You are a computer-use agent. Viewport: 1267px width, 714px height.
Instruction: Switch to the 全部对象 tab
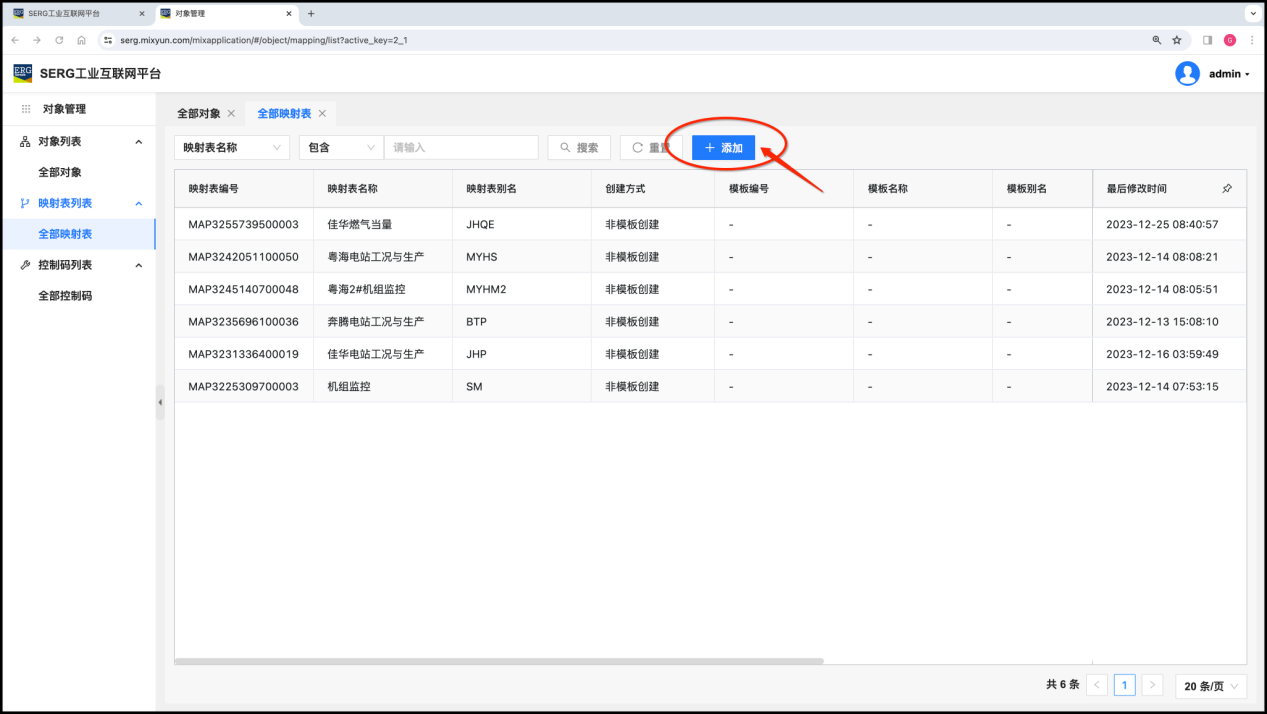tap(198, 114)
